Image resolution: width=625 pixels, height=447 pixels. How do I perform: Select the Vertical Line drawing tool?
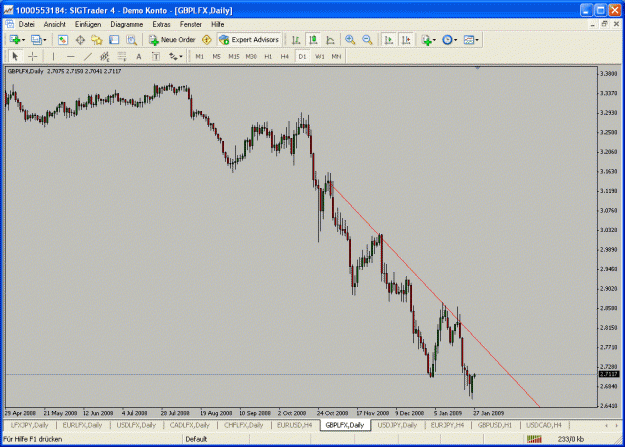(x=53, y=57)
